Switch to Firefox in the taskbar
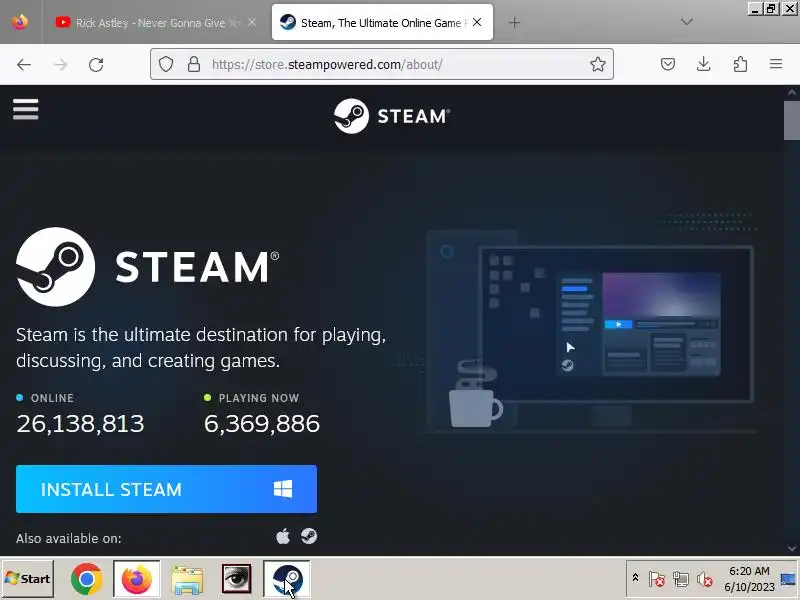This screenshot has height=600, width=800. pyautogui.click(x=136, y=579)
